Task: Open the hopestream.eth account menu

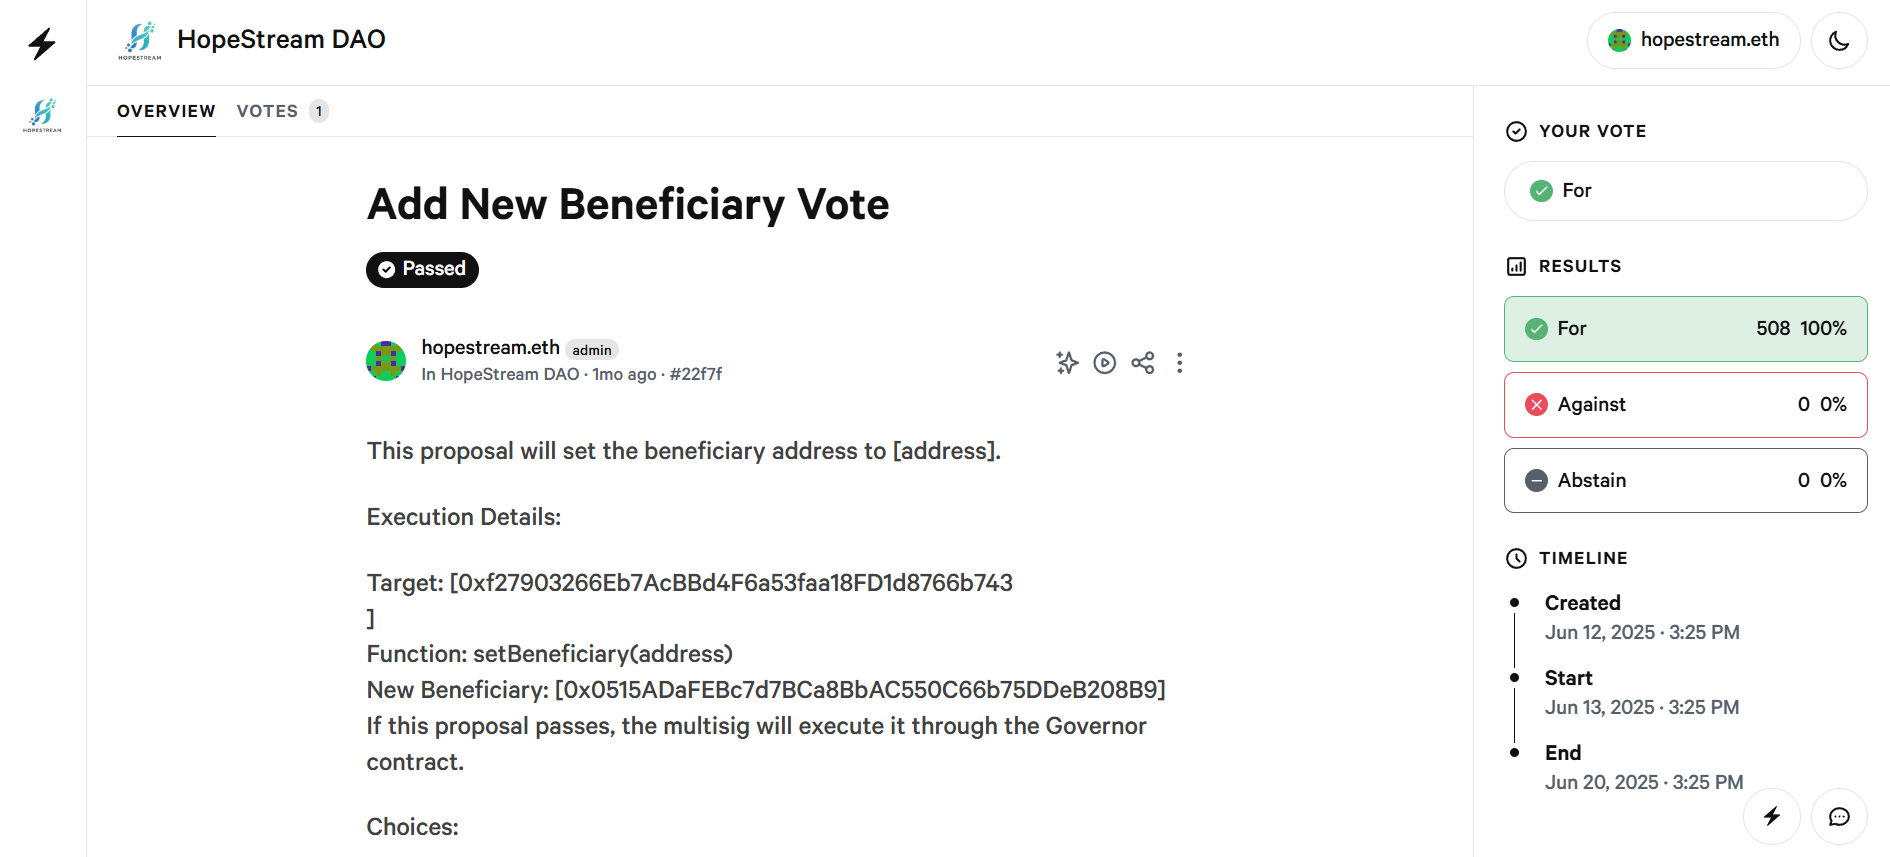Action: [x=1693, y=40]
